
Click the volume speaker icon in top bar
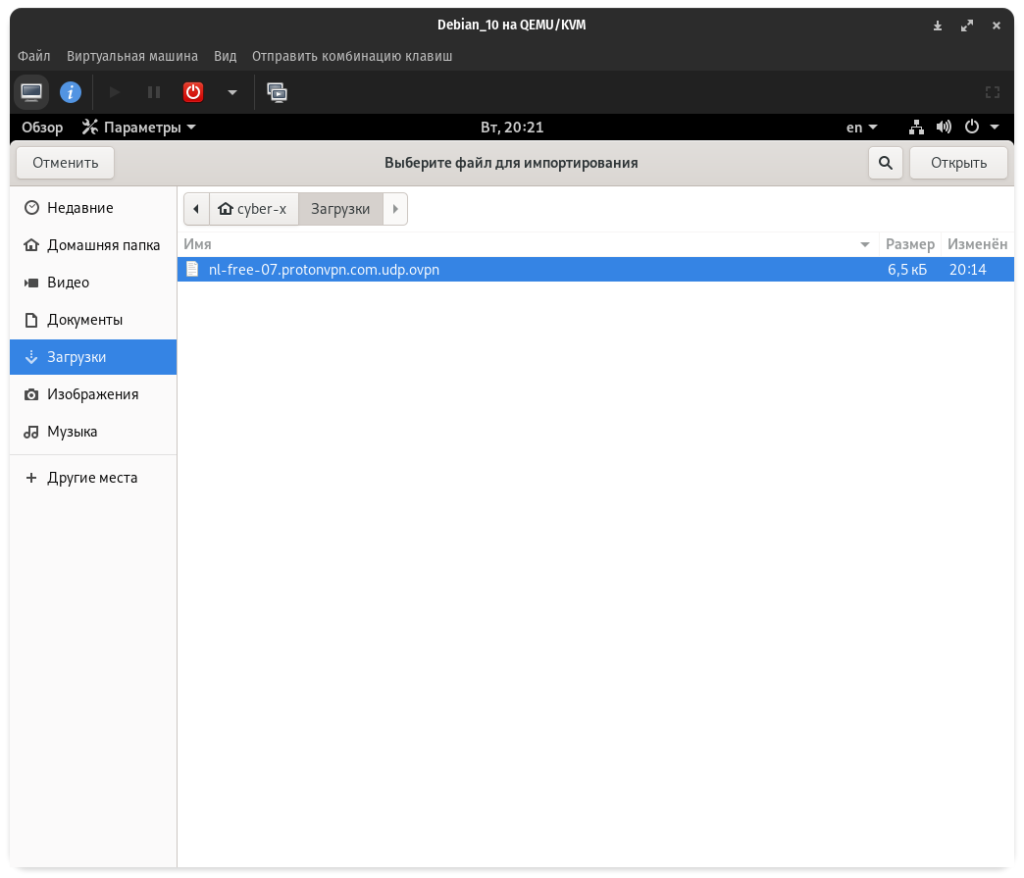[943, 127]
